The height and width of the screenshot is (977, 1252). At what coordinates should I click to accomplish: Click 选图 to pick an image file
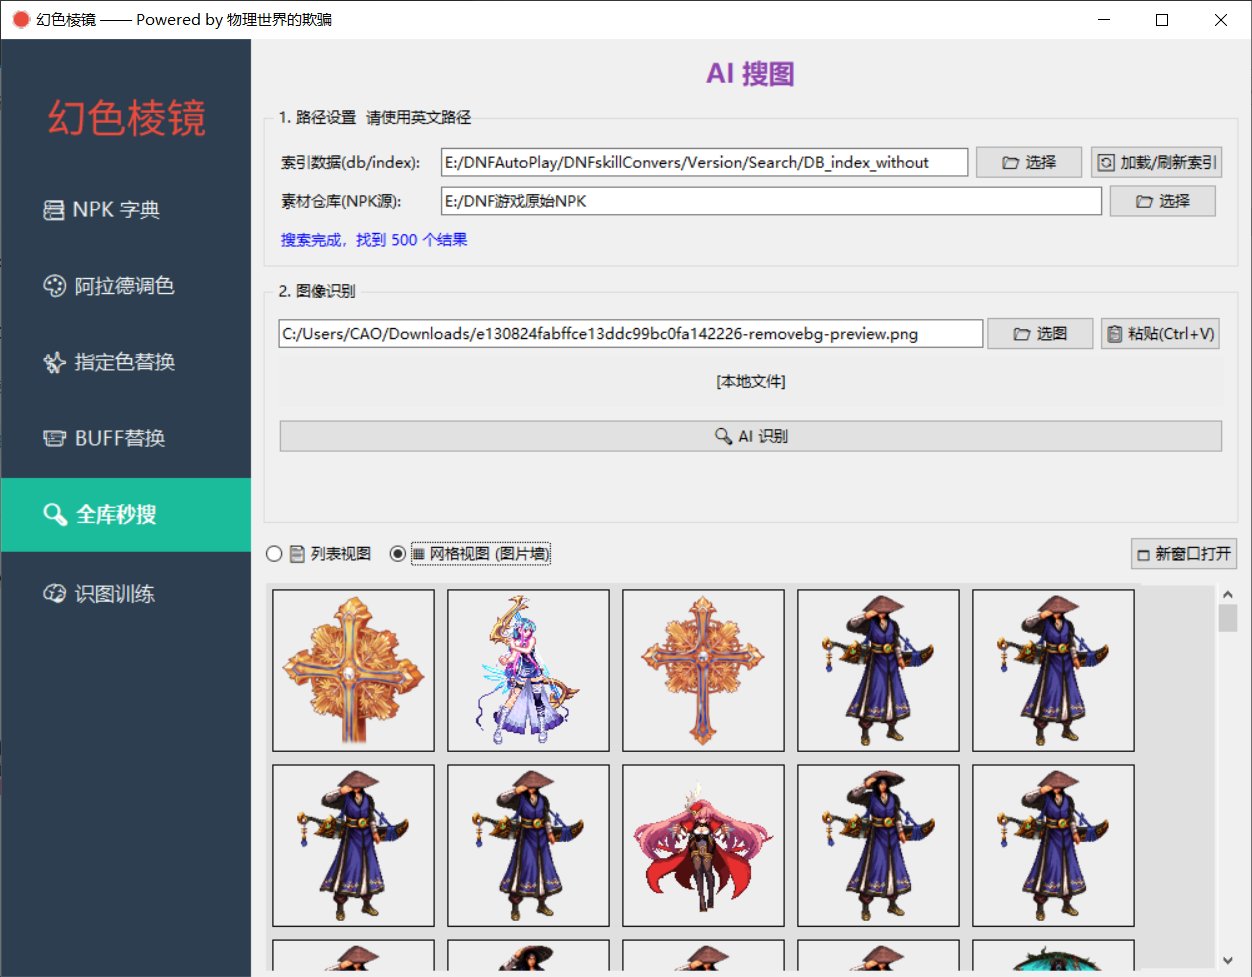[x=1040, y=333]
